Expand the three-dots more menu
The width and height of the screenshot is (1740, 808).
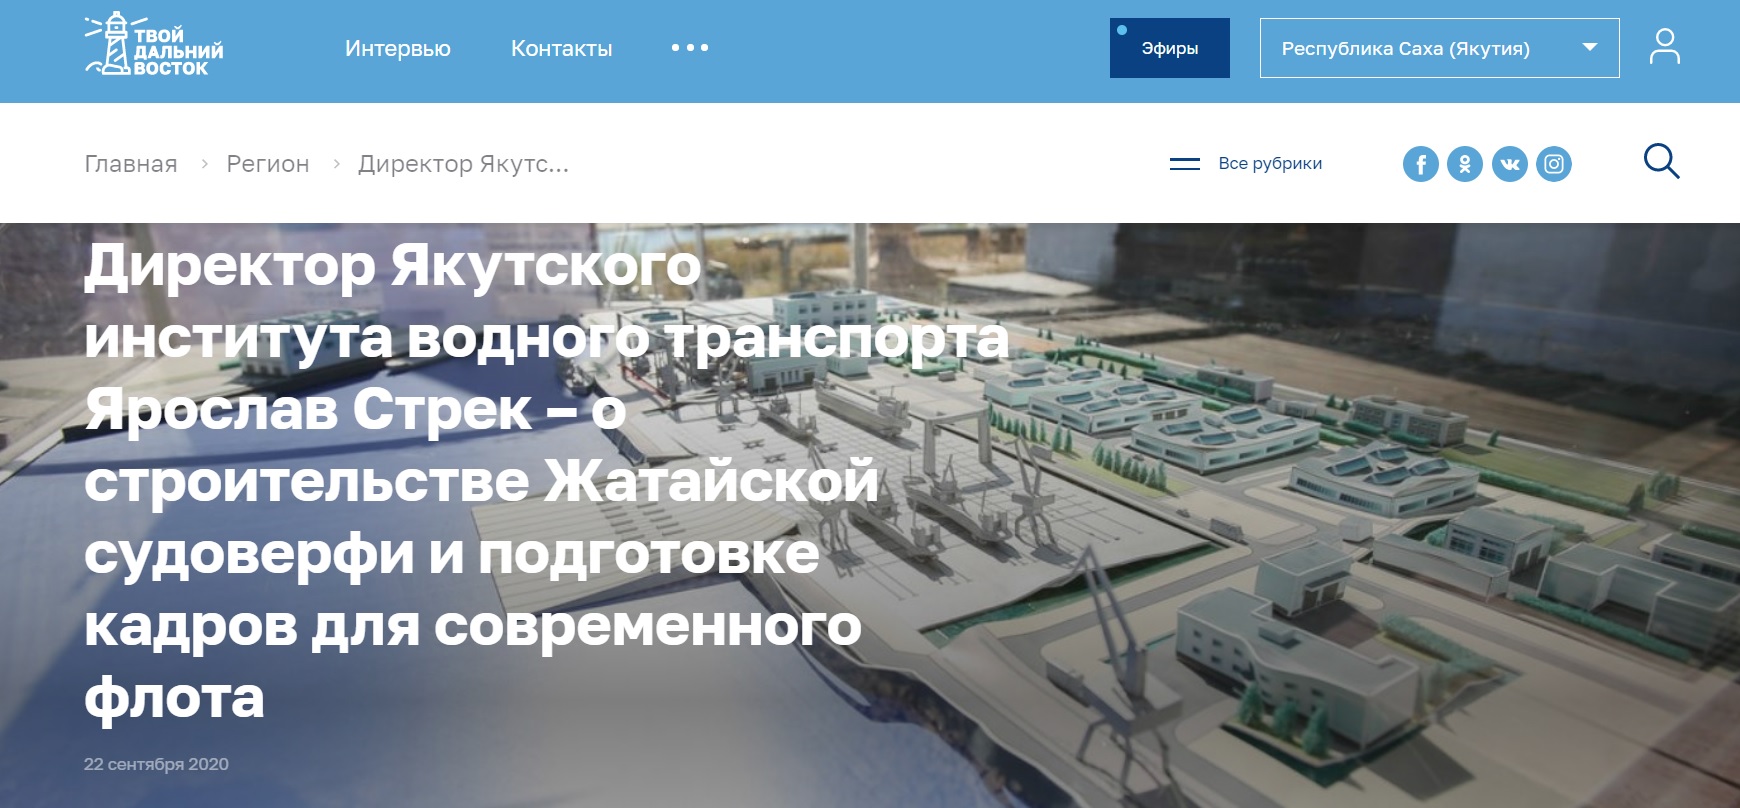690,48
